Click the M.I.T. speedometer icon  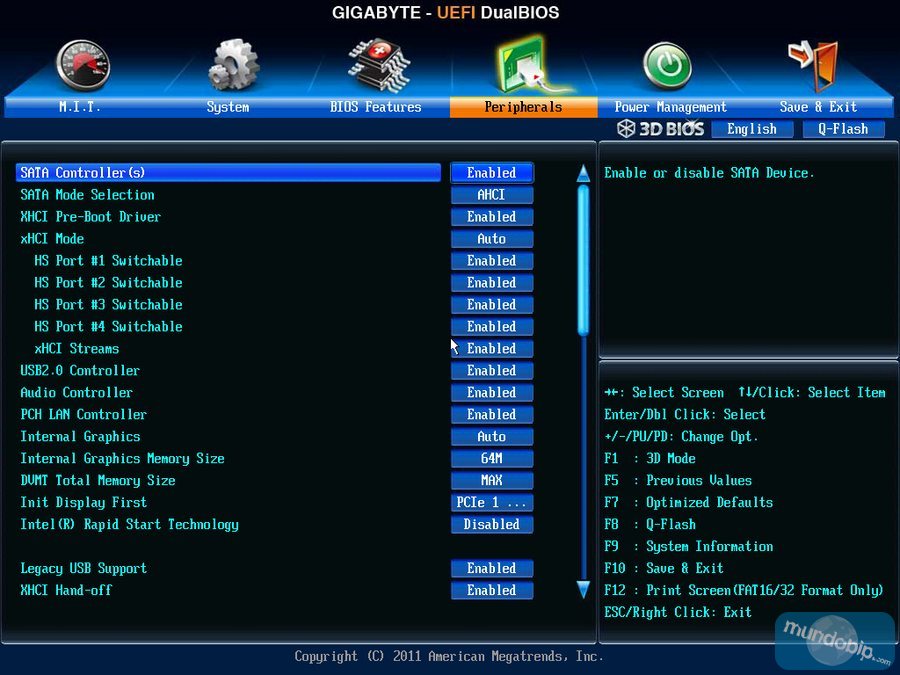pyautogui.click(x=83, y=65)
